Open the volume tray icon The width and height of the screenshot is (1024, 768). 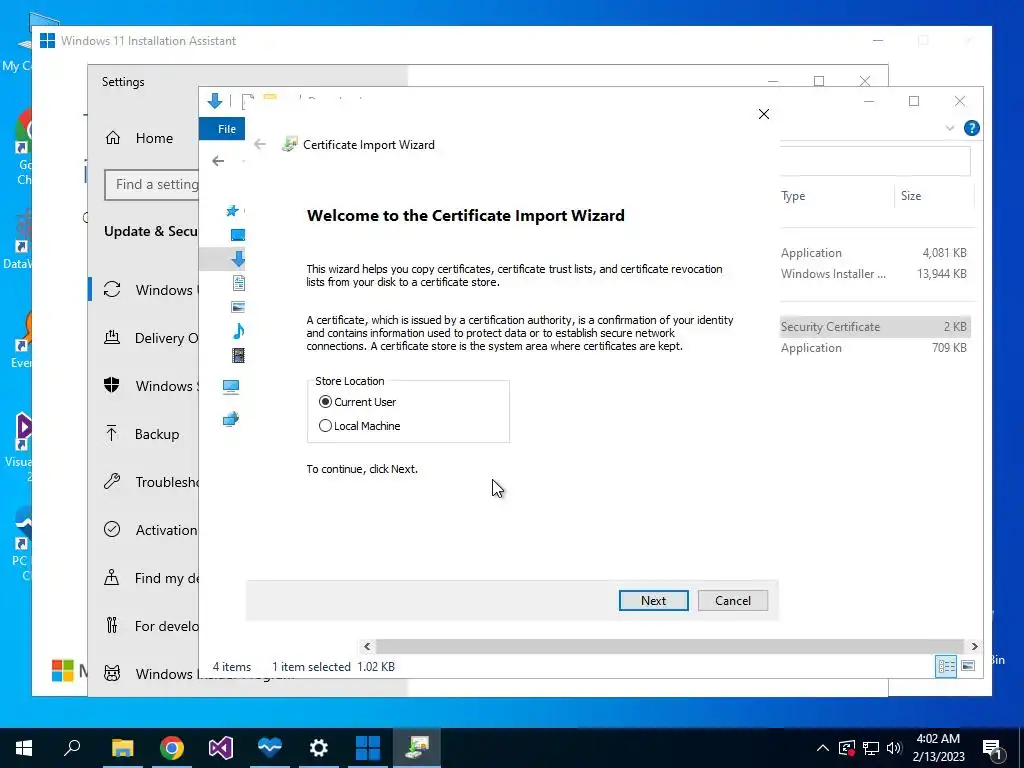[894, 748]
